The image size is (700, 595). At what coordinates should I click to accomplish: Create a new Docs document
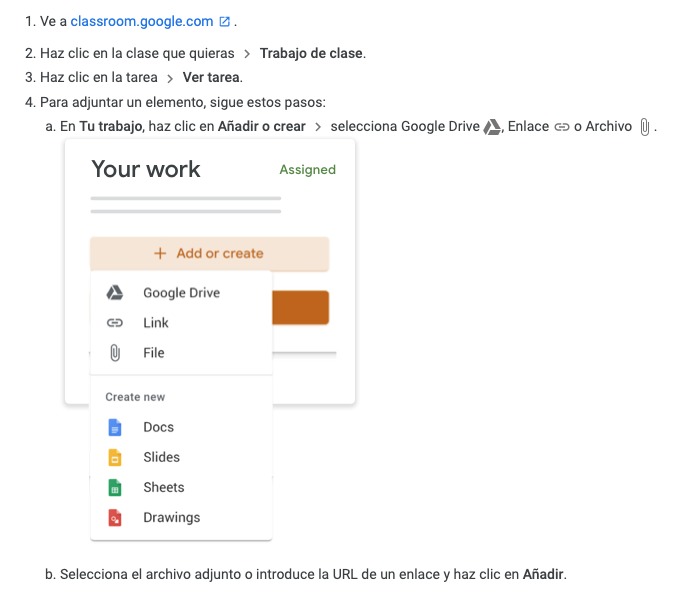(x=181, y=427)
